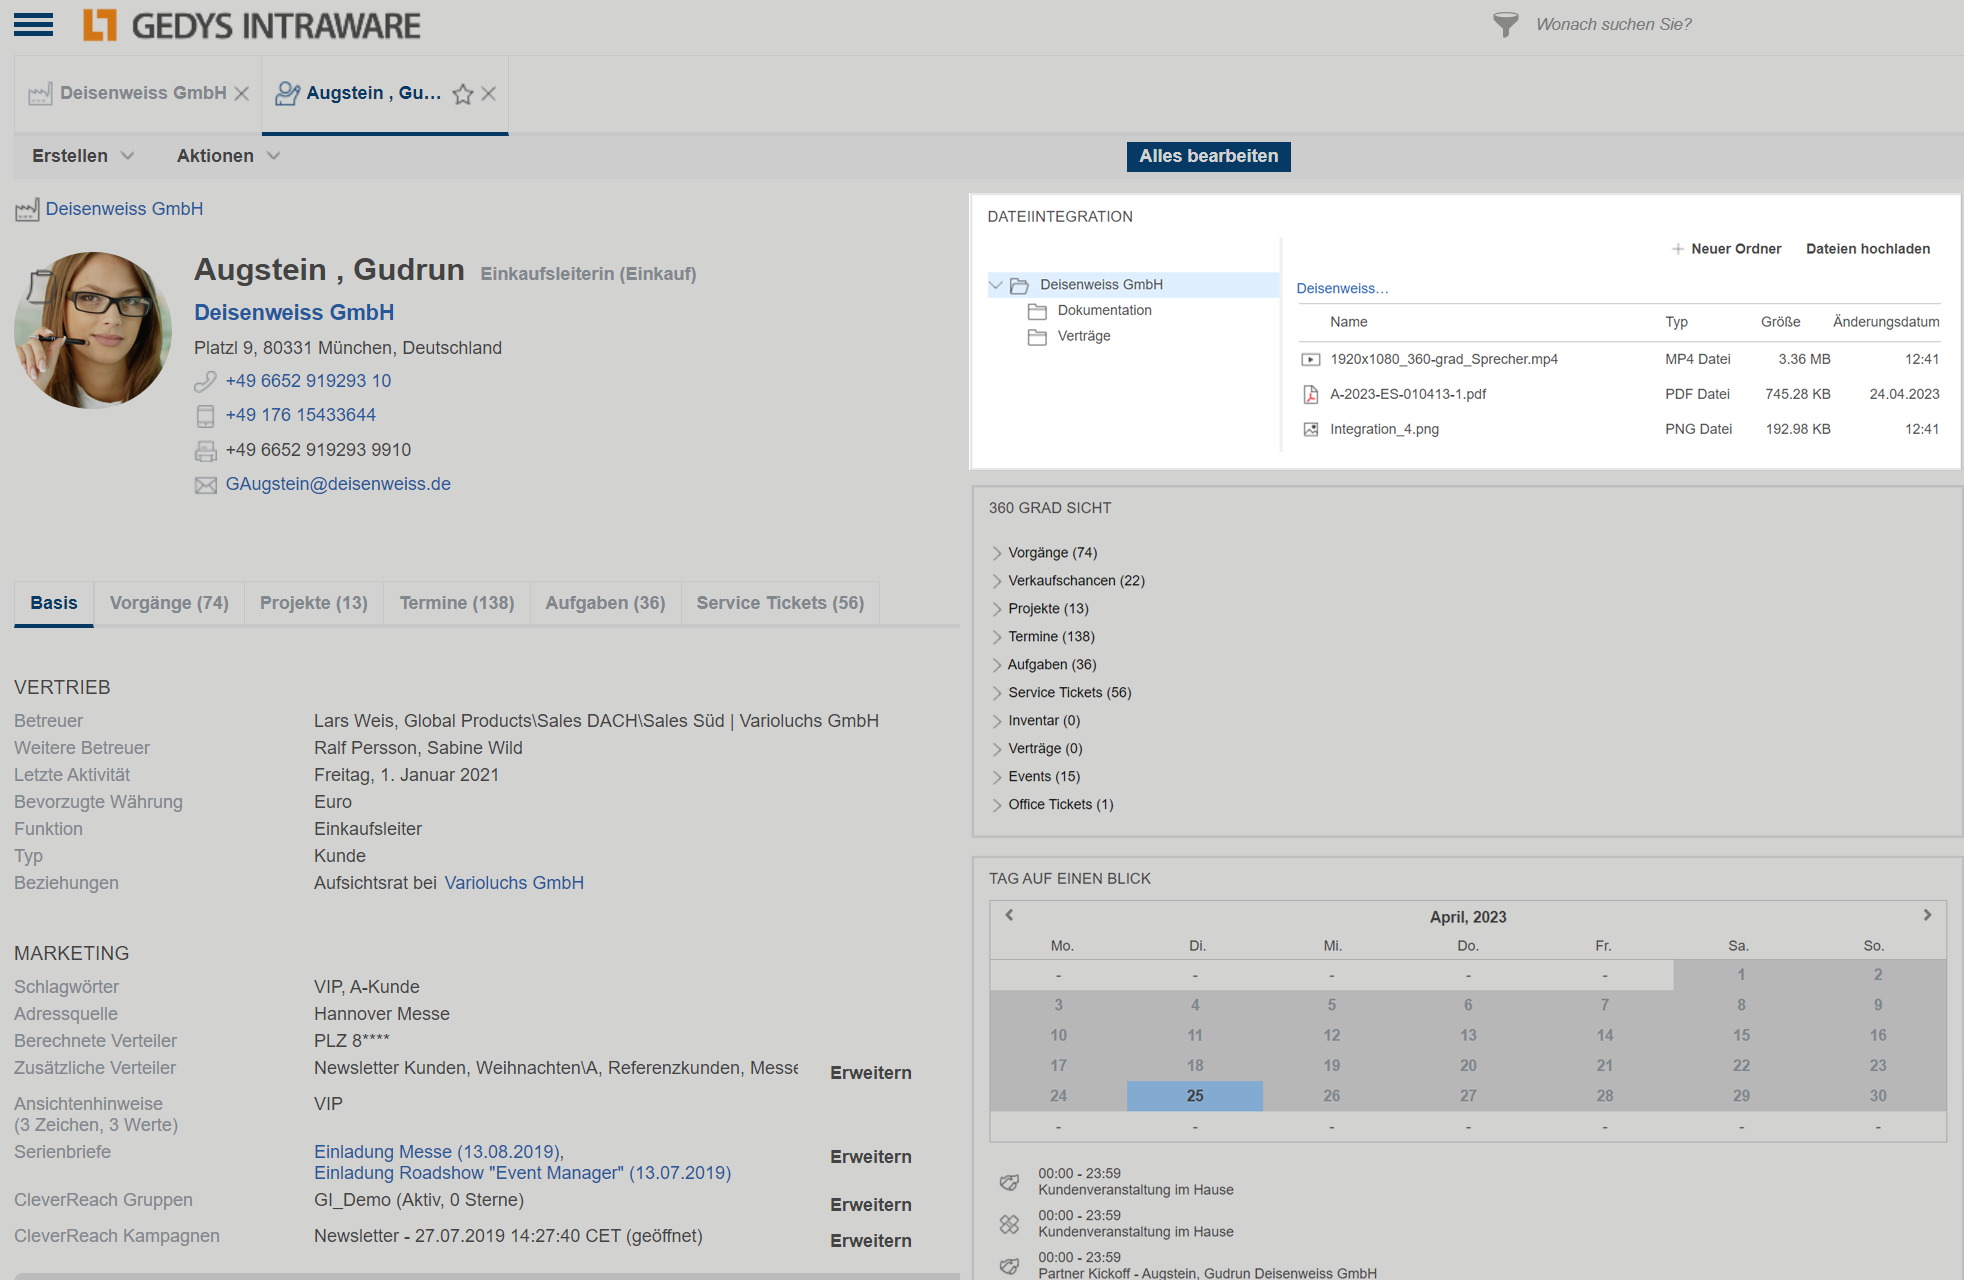Click the factory icon on Deisenweiss GmbH tab
Image resolution: width=1964 pixels, height=1280 pixels.
40,94
